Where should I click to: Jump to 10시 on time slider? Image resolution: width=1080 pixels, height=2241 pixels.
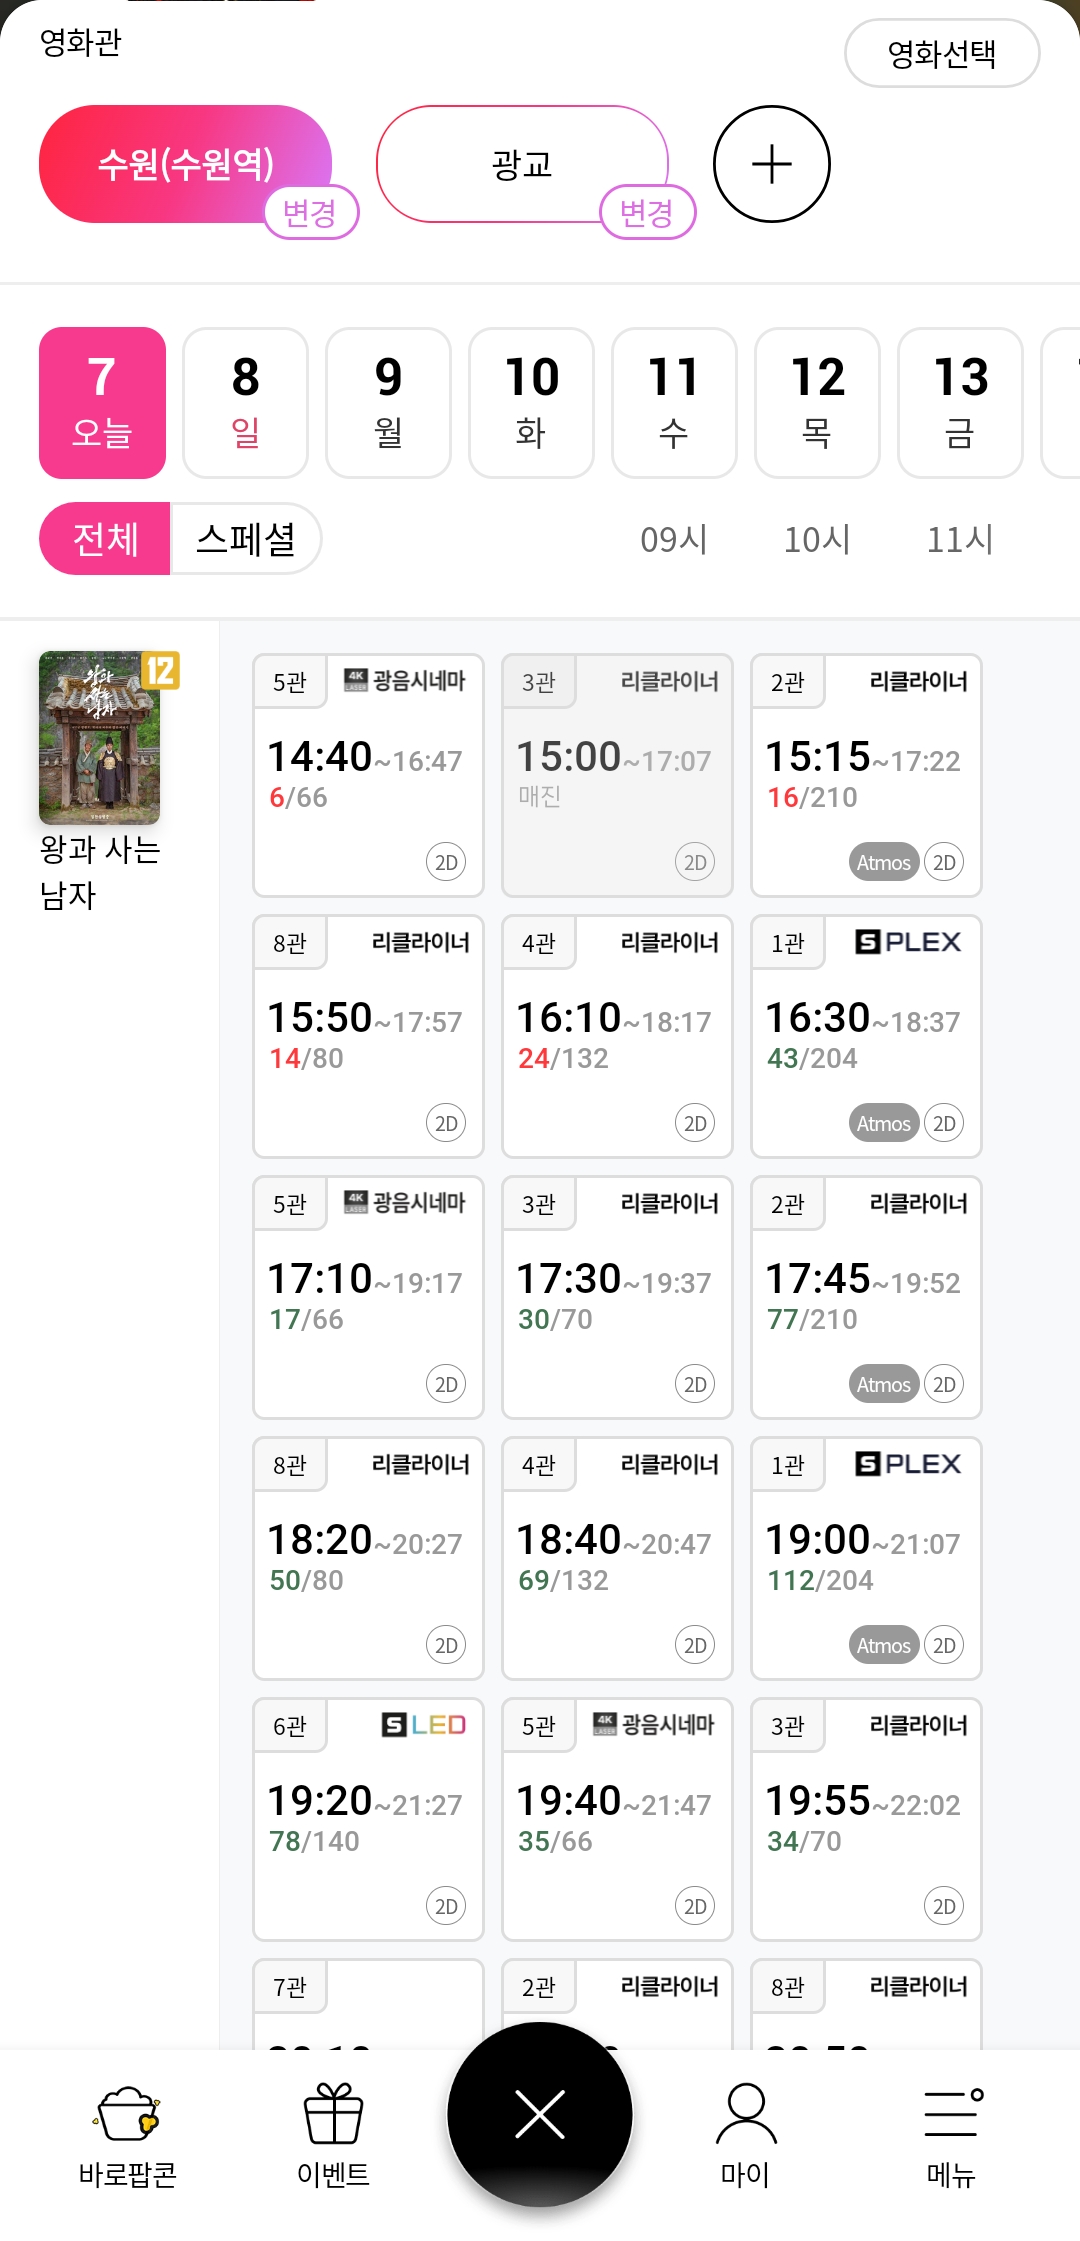[817, 540]
